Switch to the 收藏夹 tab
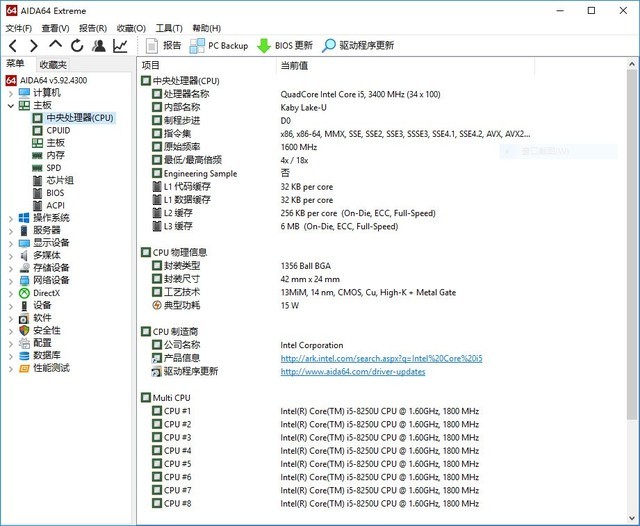 tap(53, 65)
